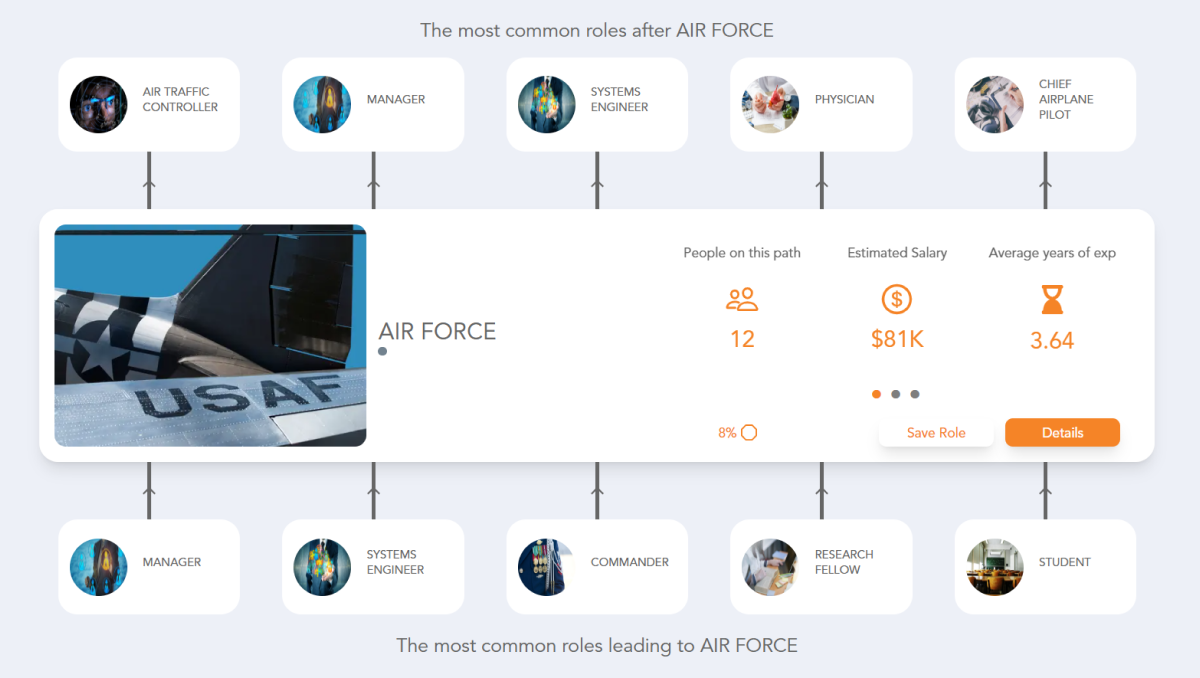This screenshot has height=678, width=1200.
Task: Open the Manager role card in the top row
Action: [372, 104]
